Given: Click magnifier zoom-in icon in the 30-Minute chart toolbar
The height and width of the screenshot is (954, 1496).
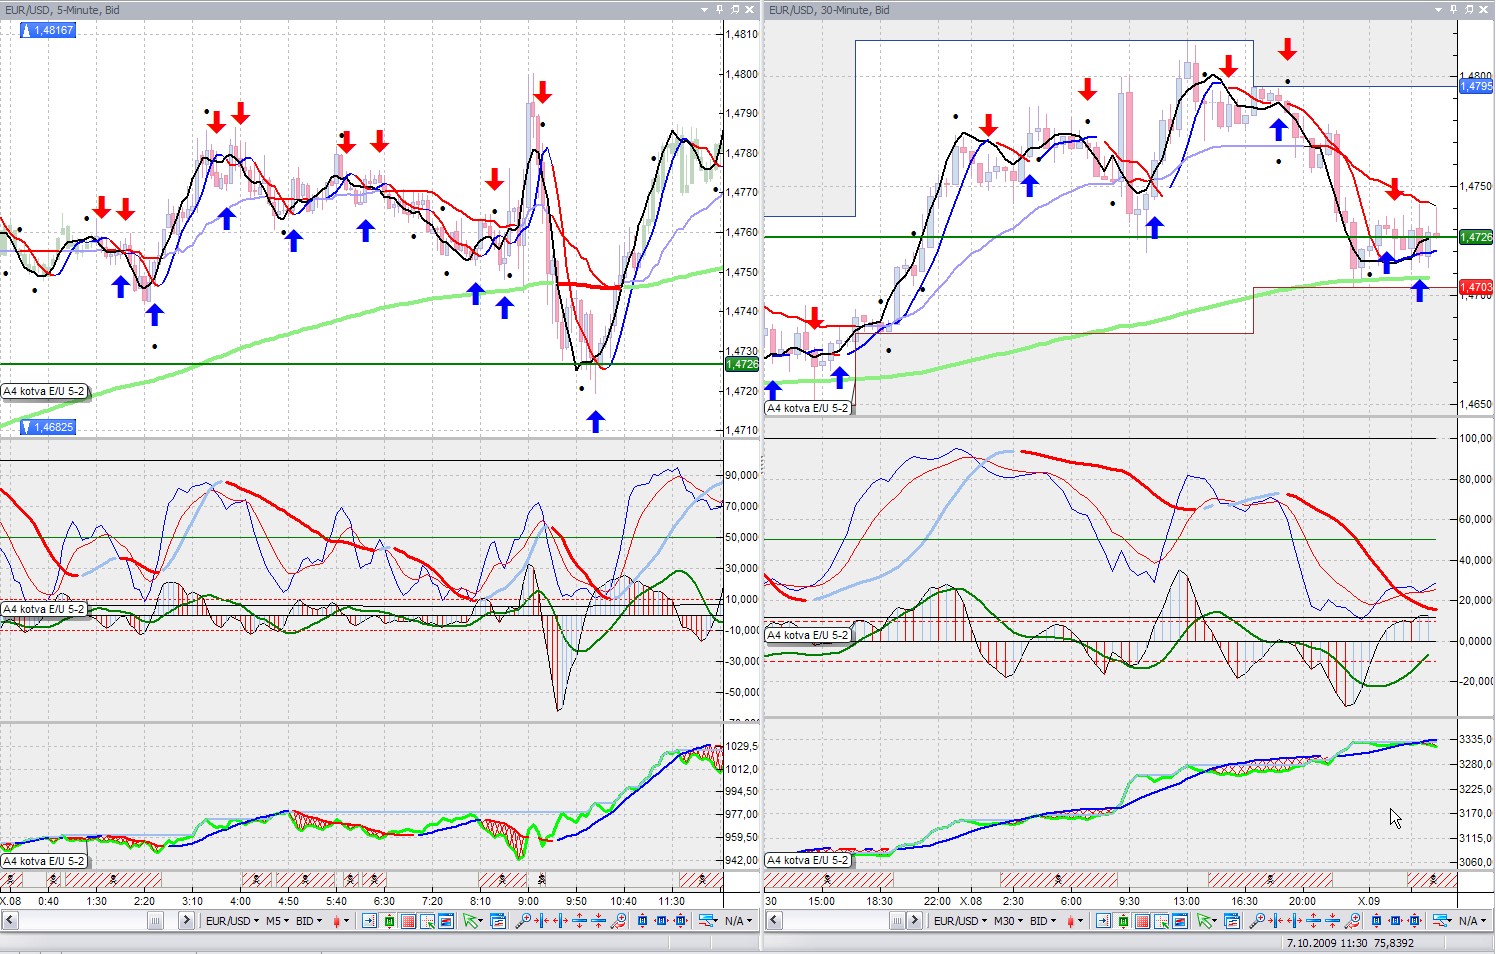Looking at the screenshot, I should pyautogui.click(x=1257, y=921).
